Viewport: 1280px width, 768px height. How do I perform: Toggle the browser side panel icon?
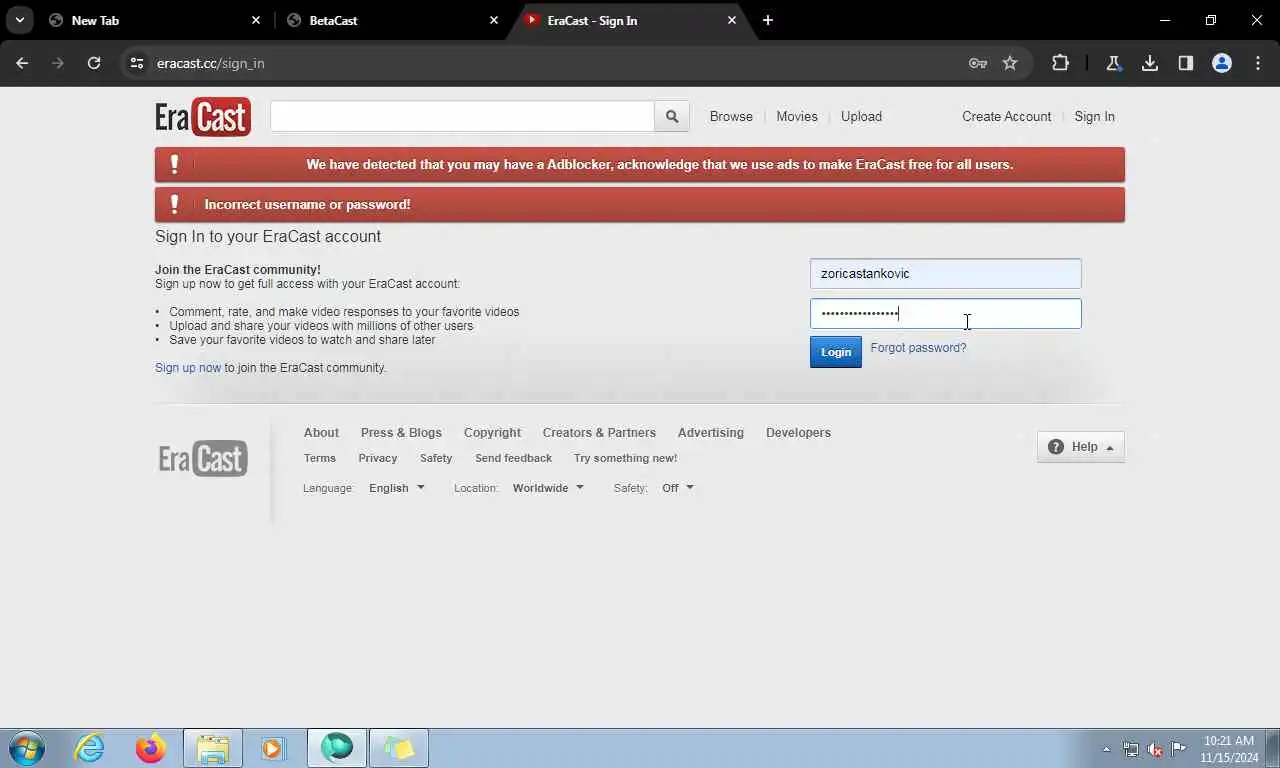pos(1186,63)
